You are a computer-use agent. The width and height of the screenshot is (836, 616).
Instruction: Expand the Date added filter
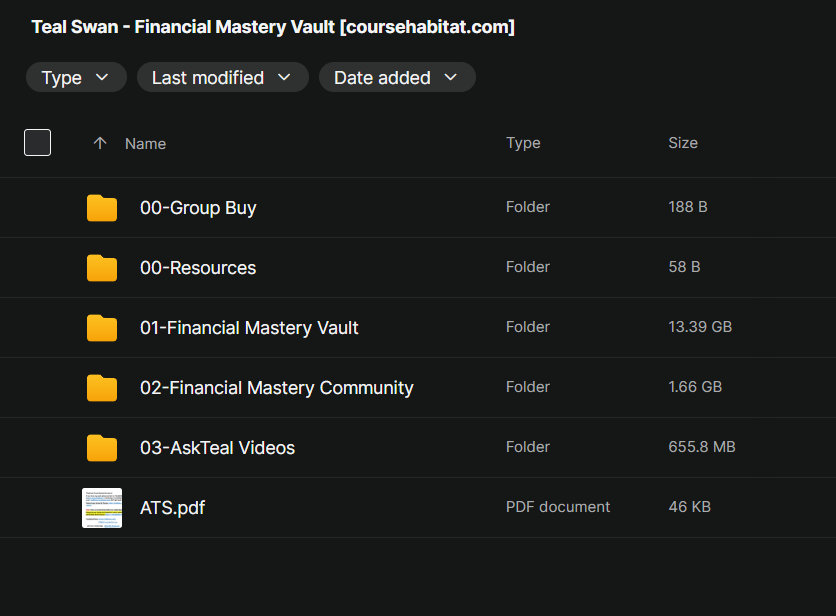pyautogui.click(x=397, y=77)
